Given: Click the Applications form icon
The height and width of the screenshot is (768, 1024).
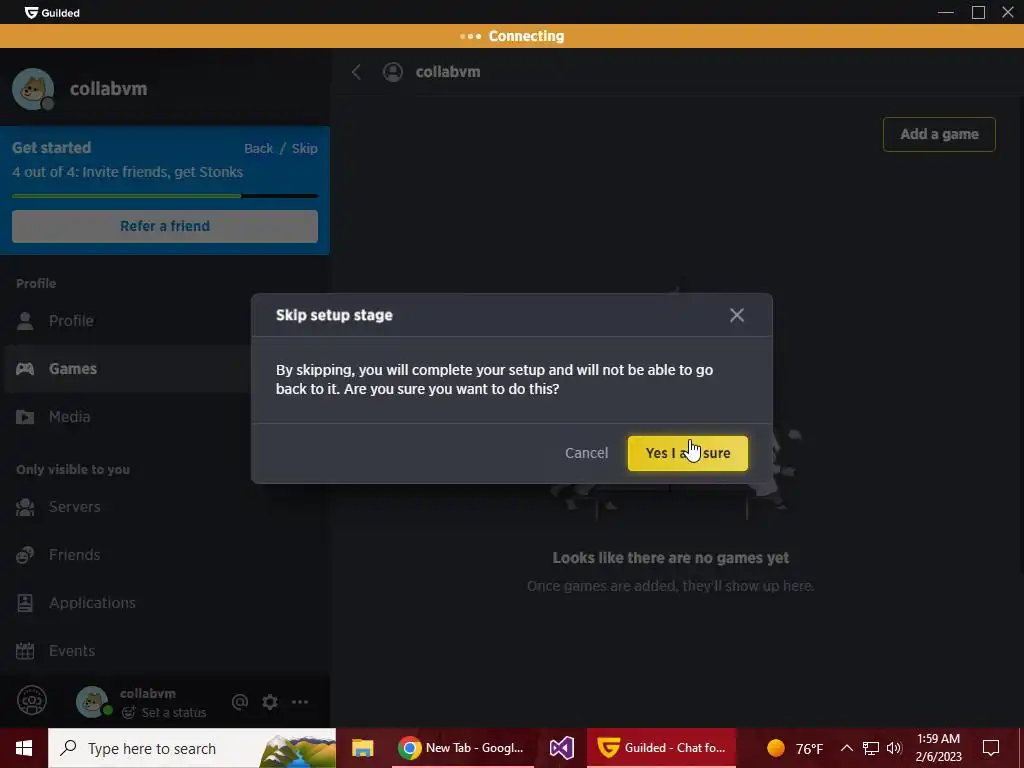Looking at the screenshot, I should tap(25, 603).
